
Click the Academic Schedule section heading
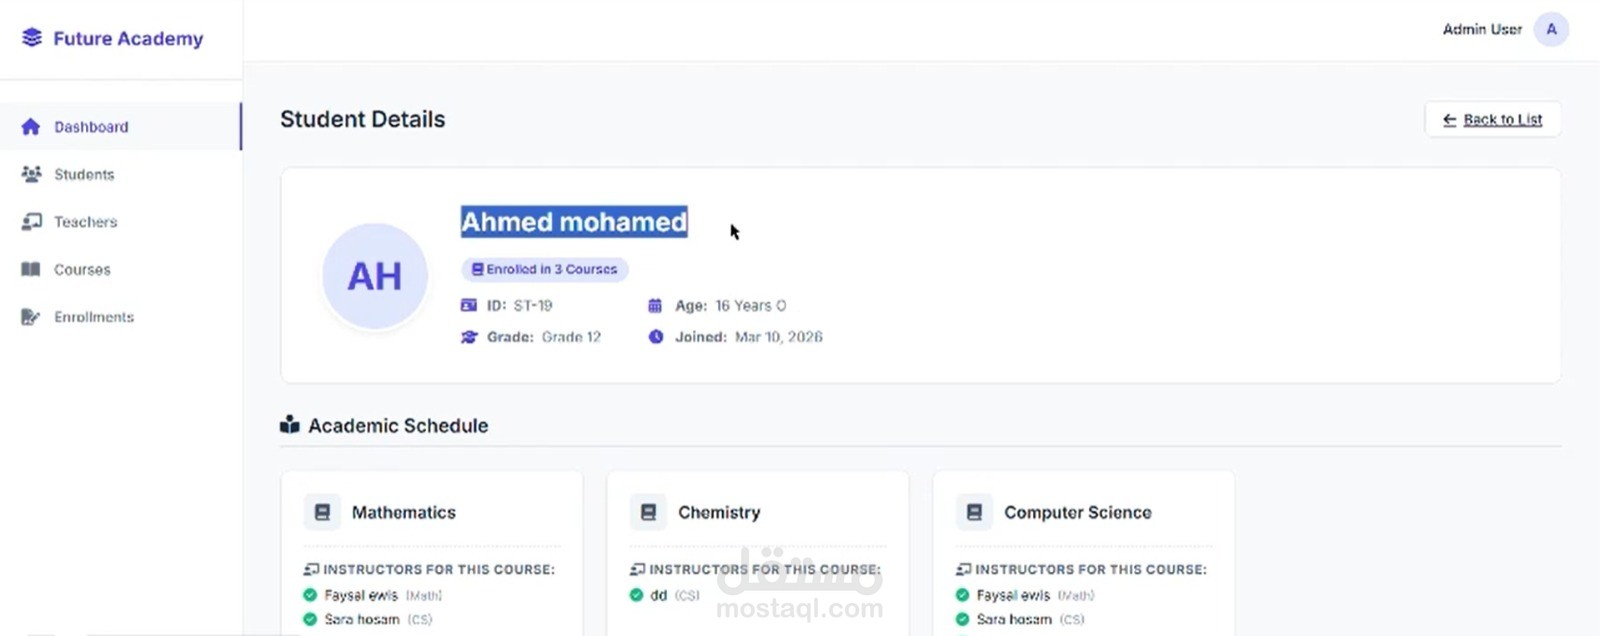[398, 425]
